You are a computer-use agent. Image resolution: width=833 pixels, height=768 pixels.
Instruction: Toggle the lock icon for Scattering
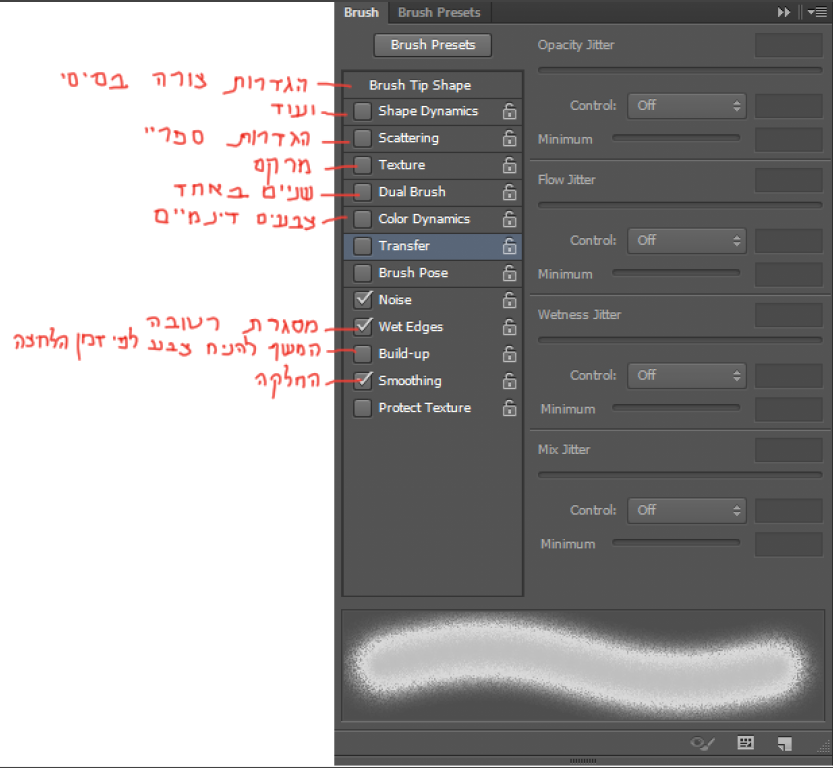point(509,138)
